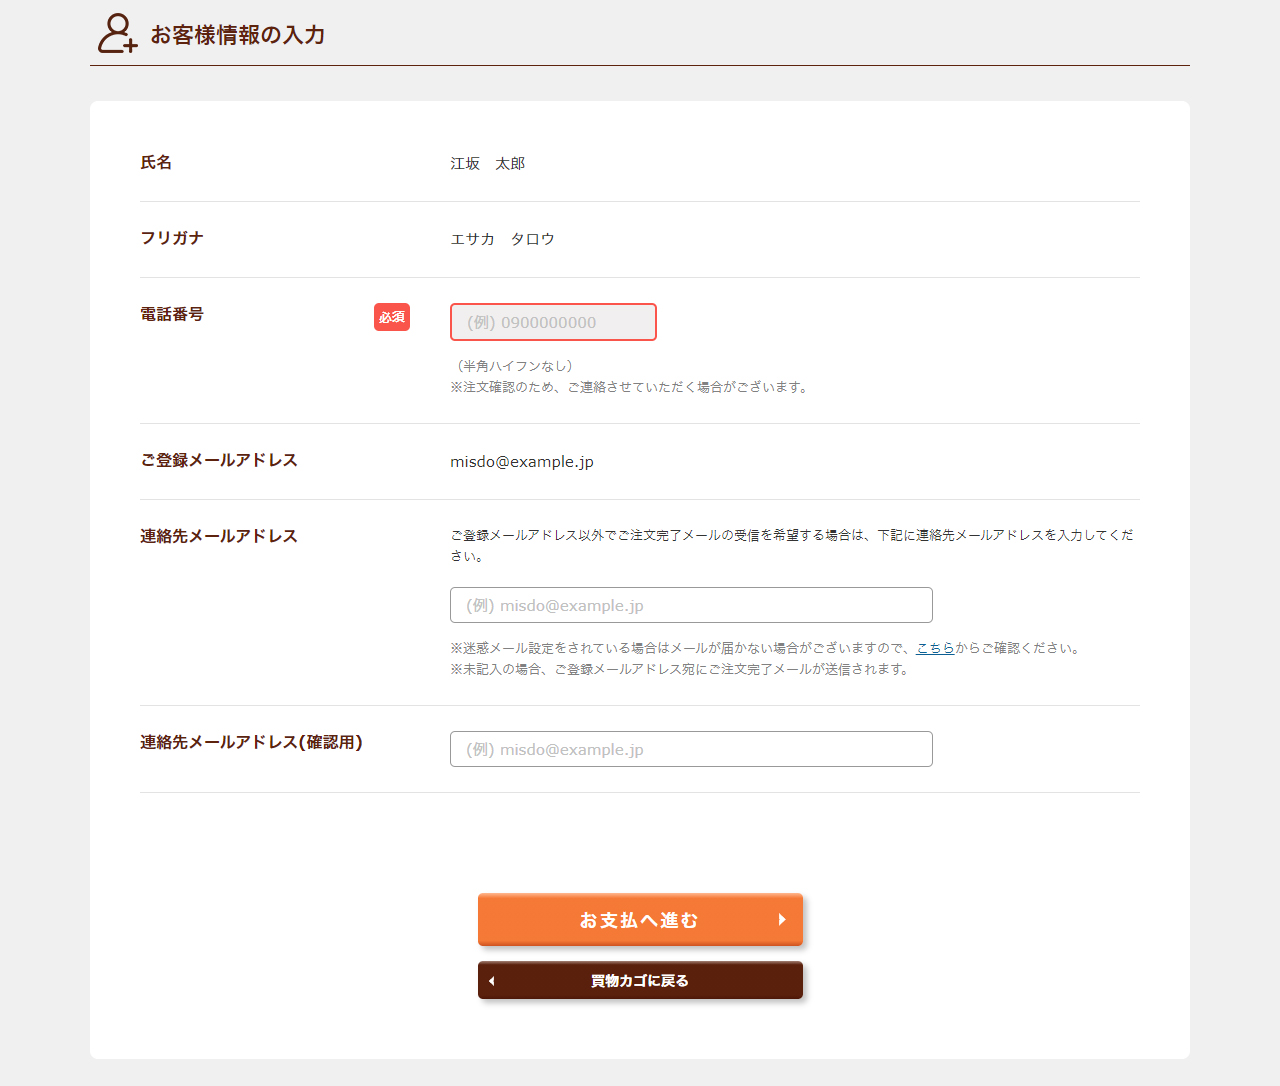
Task: Click the (半角ハイフンなし) hint text
Action: point(514,366)
